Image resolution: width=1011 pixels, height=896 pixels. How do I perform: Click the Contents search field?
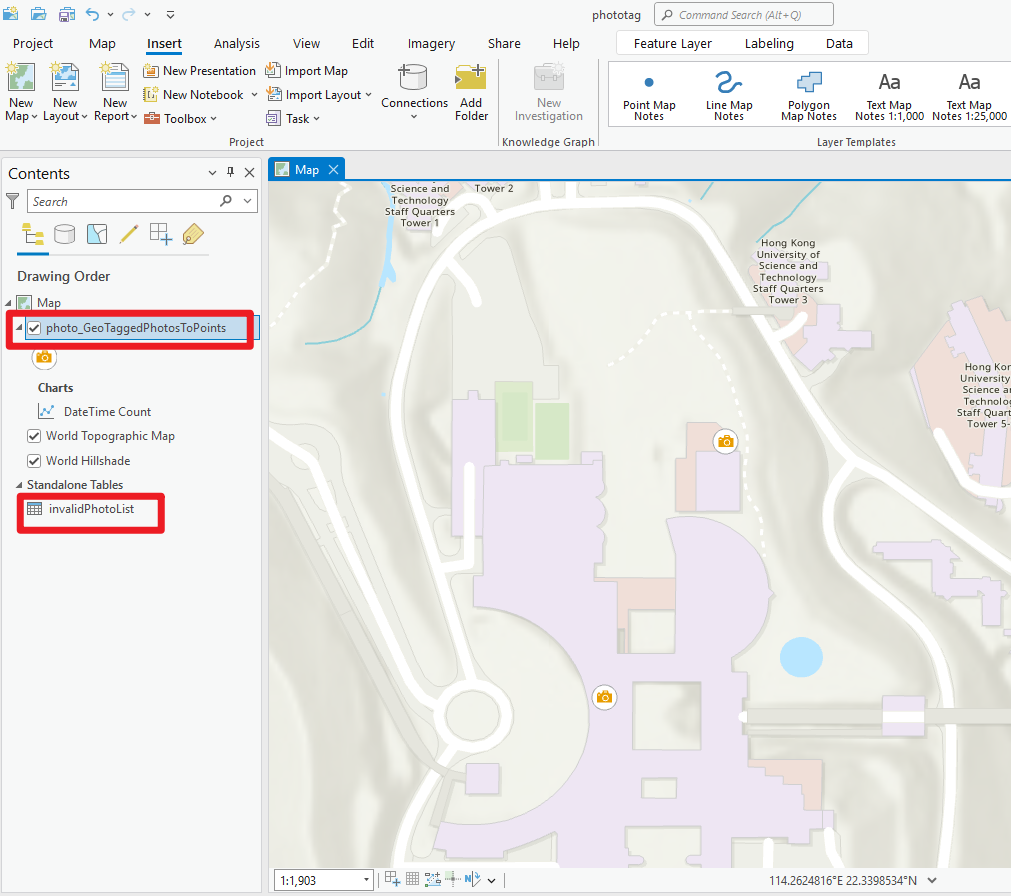tap(125, 201)
